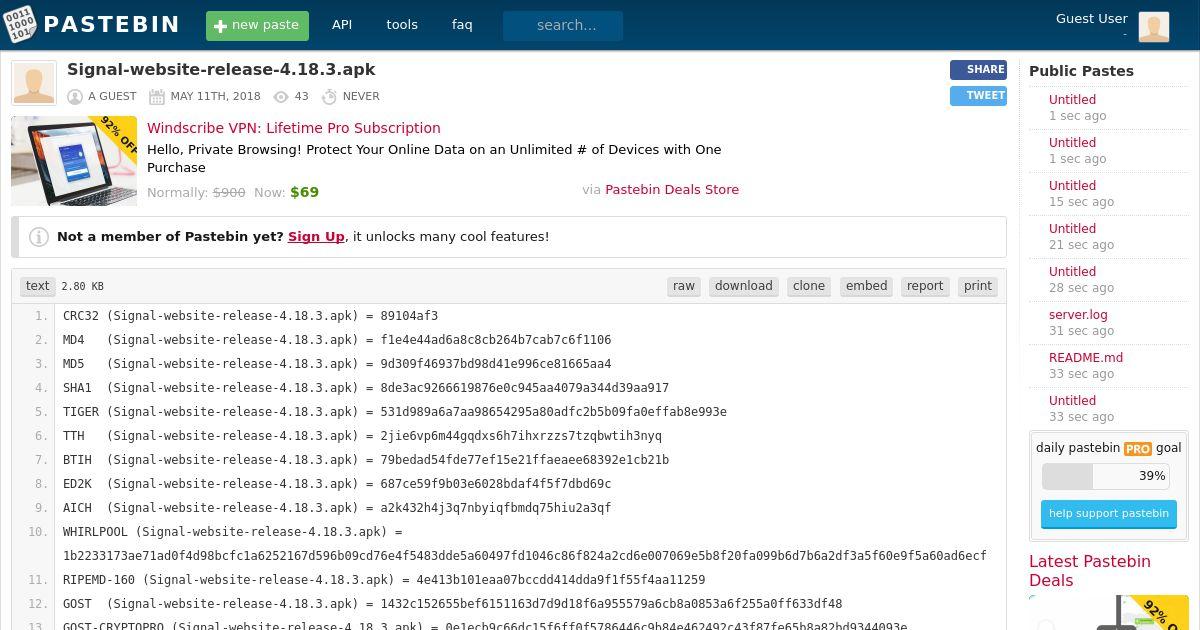The image size is (1200, 630).
Task: Click the search input field
Action: 563,26
